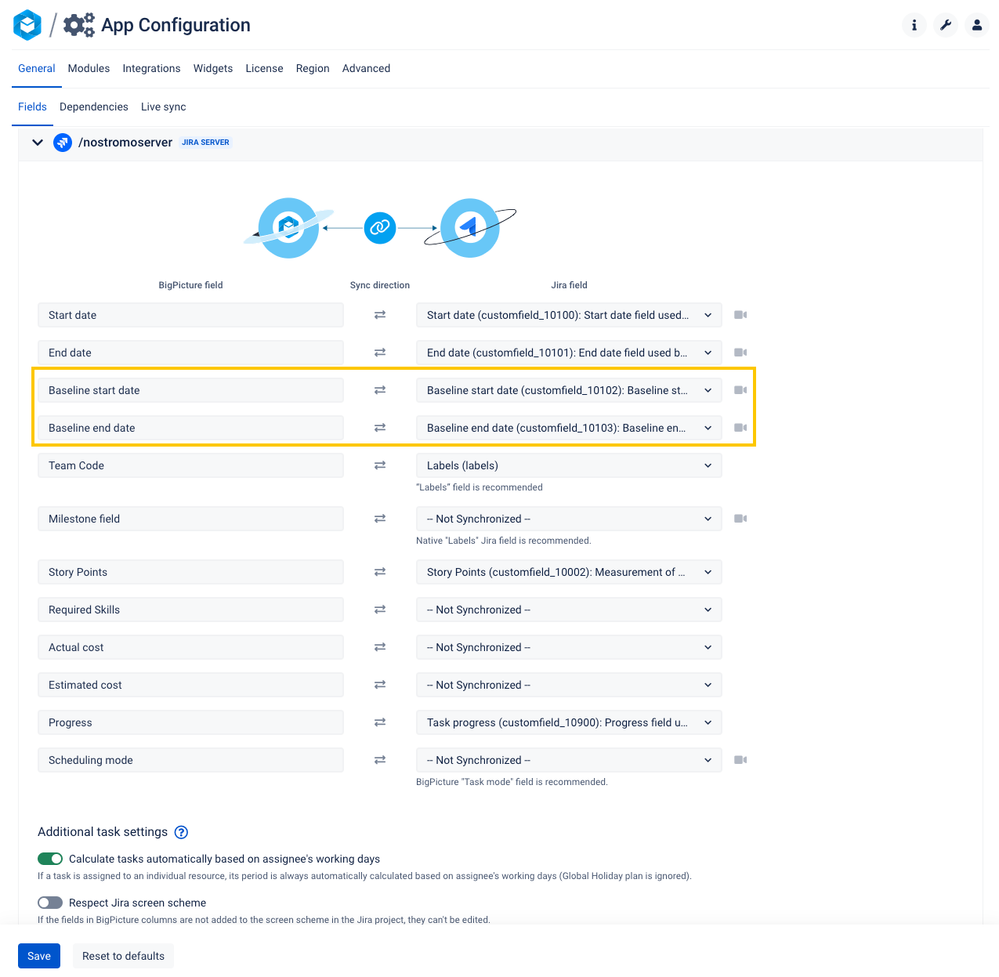
Task: Switch to the License tab
Action: 264,68
